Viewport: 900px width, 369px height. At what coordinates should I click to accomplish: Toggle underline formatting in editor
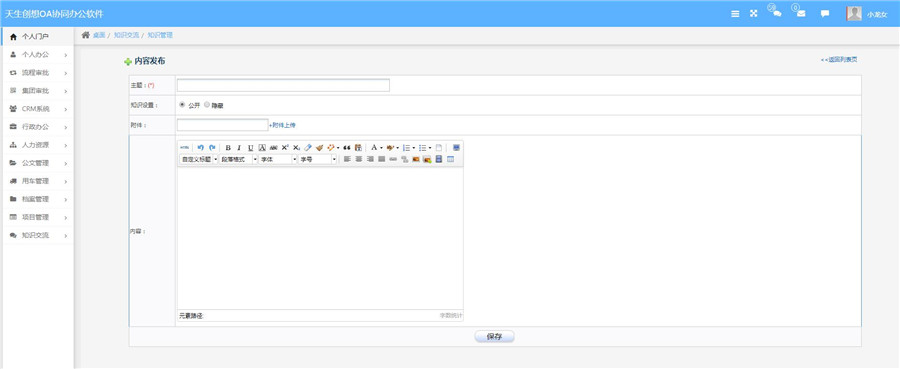click(251, 148)
